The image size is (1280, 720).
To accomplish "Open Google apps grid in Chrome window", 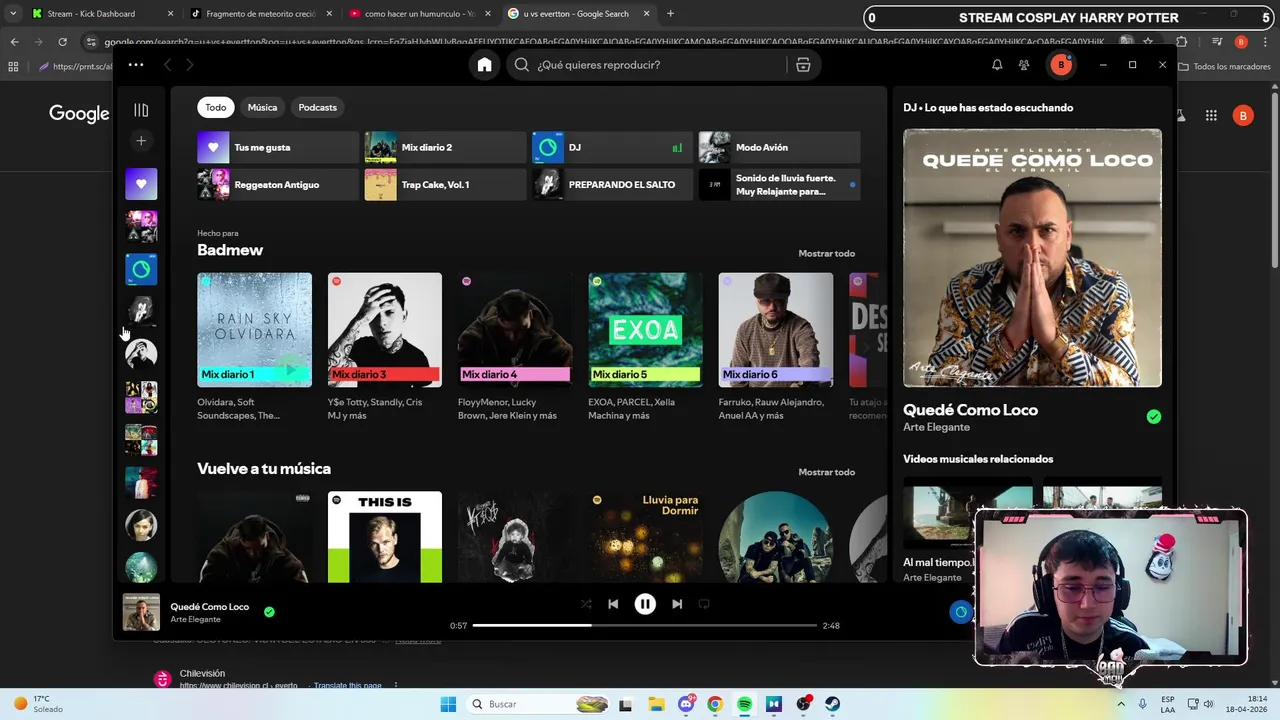I will [x=1211, y=116].
